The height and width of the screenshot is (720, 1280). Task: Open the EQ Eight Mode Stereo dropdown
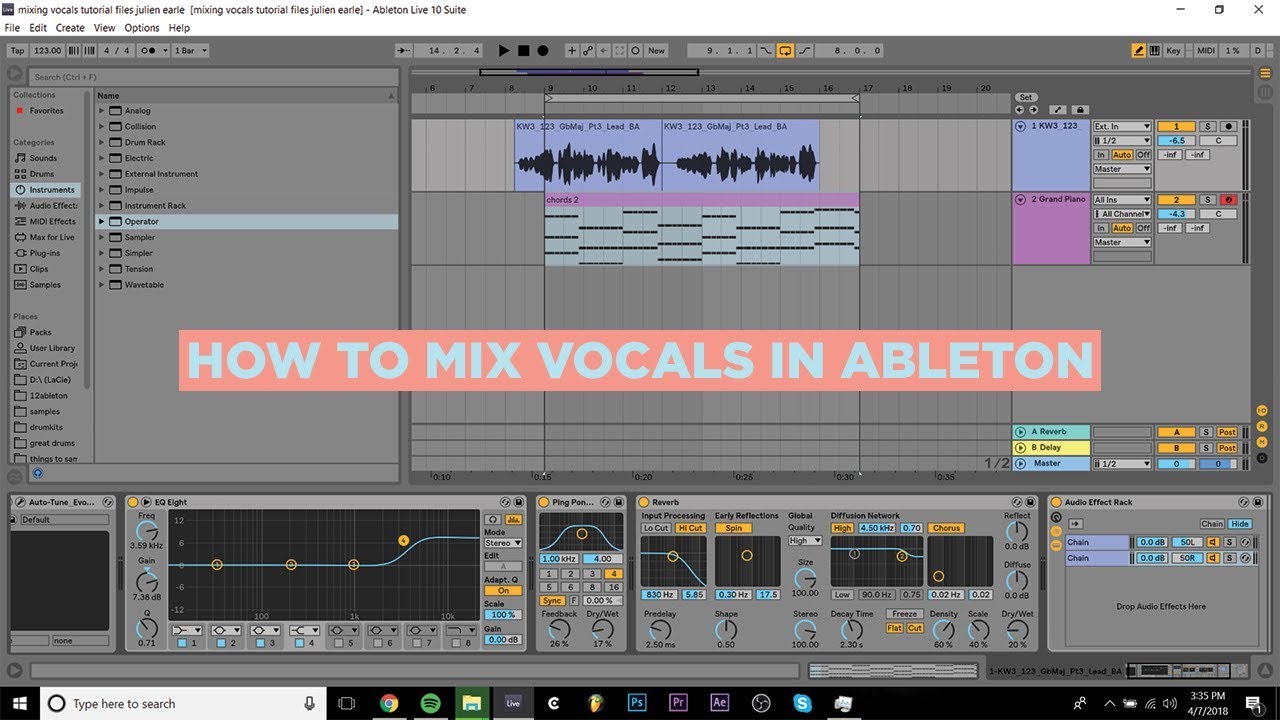coord(503,543)
